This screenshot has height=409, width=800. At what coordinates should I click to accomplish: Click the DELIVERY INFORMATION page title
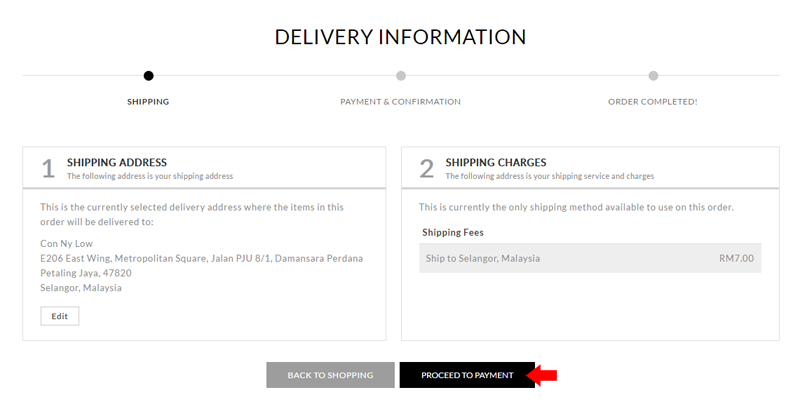click(401, 37)
